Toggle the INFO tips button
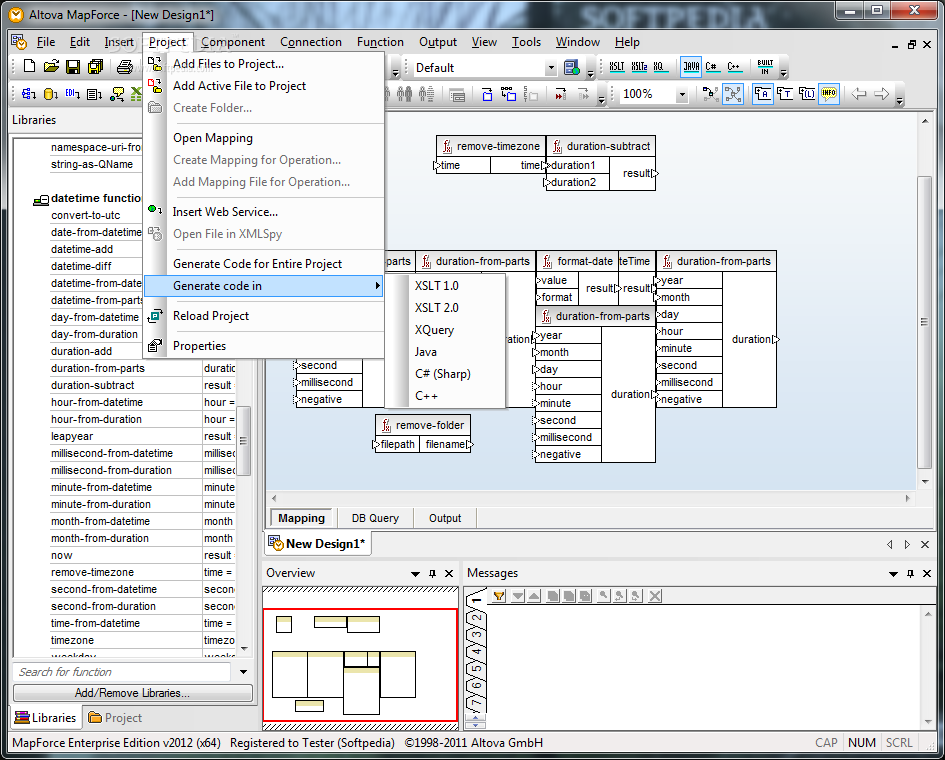This screenshot has width=945, height=760. (x=829, y=94)
